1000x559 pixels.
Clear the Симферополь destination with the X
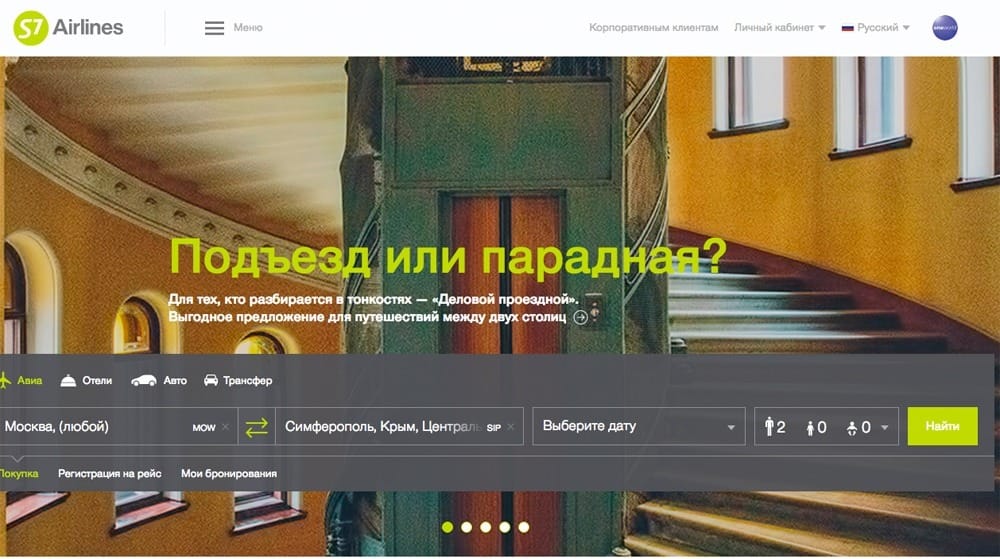(511, 427)
